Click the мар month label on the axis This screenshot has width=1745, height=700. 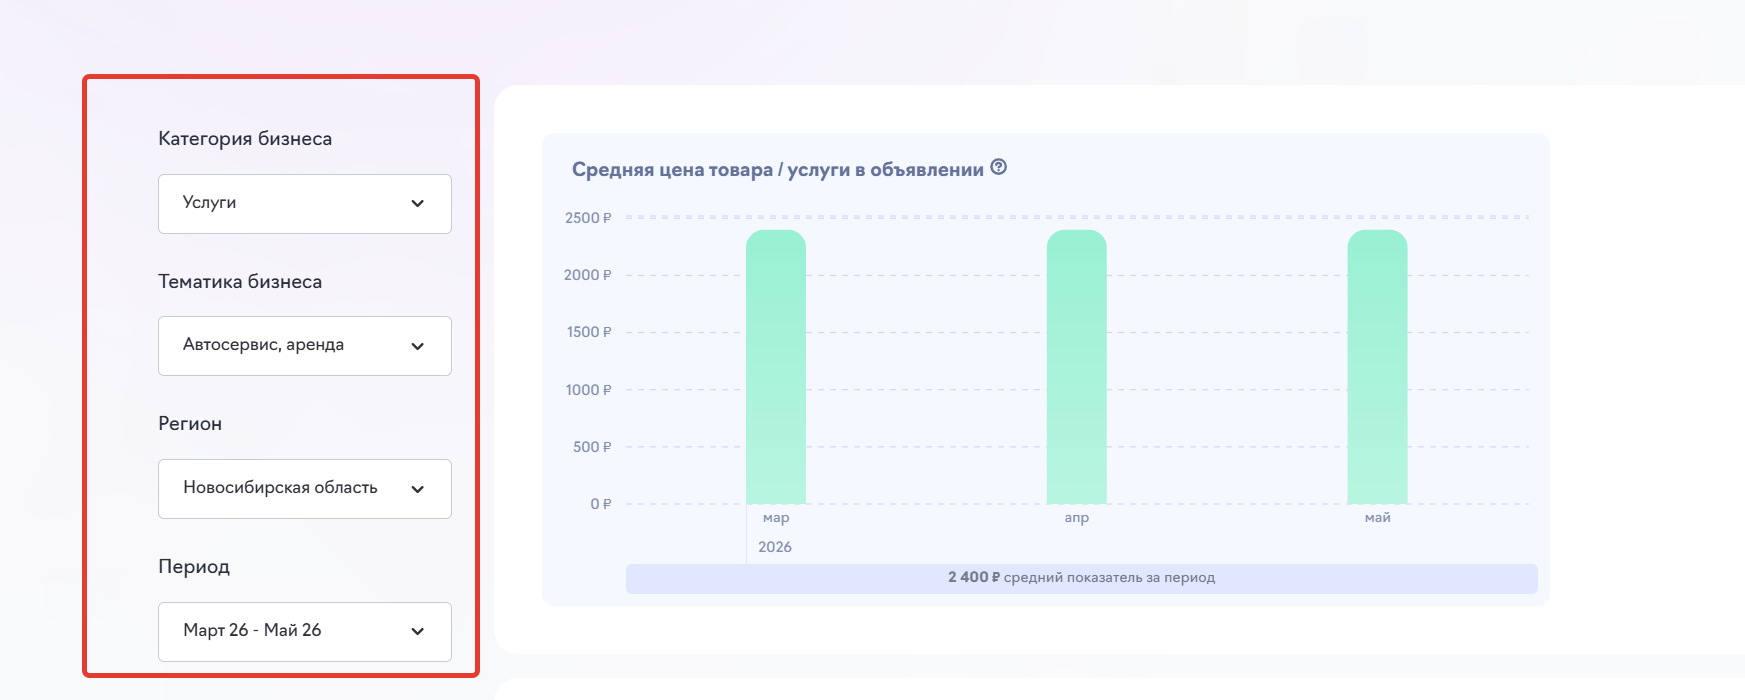click(x=776, y=518)
